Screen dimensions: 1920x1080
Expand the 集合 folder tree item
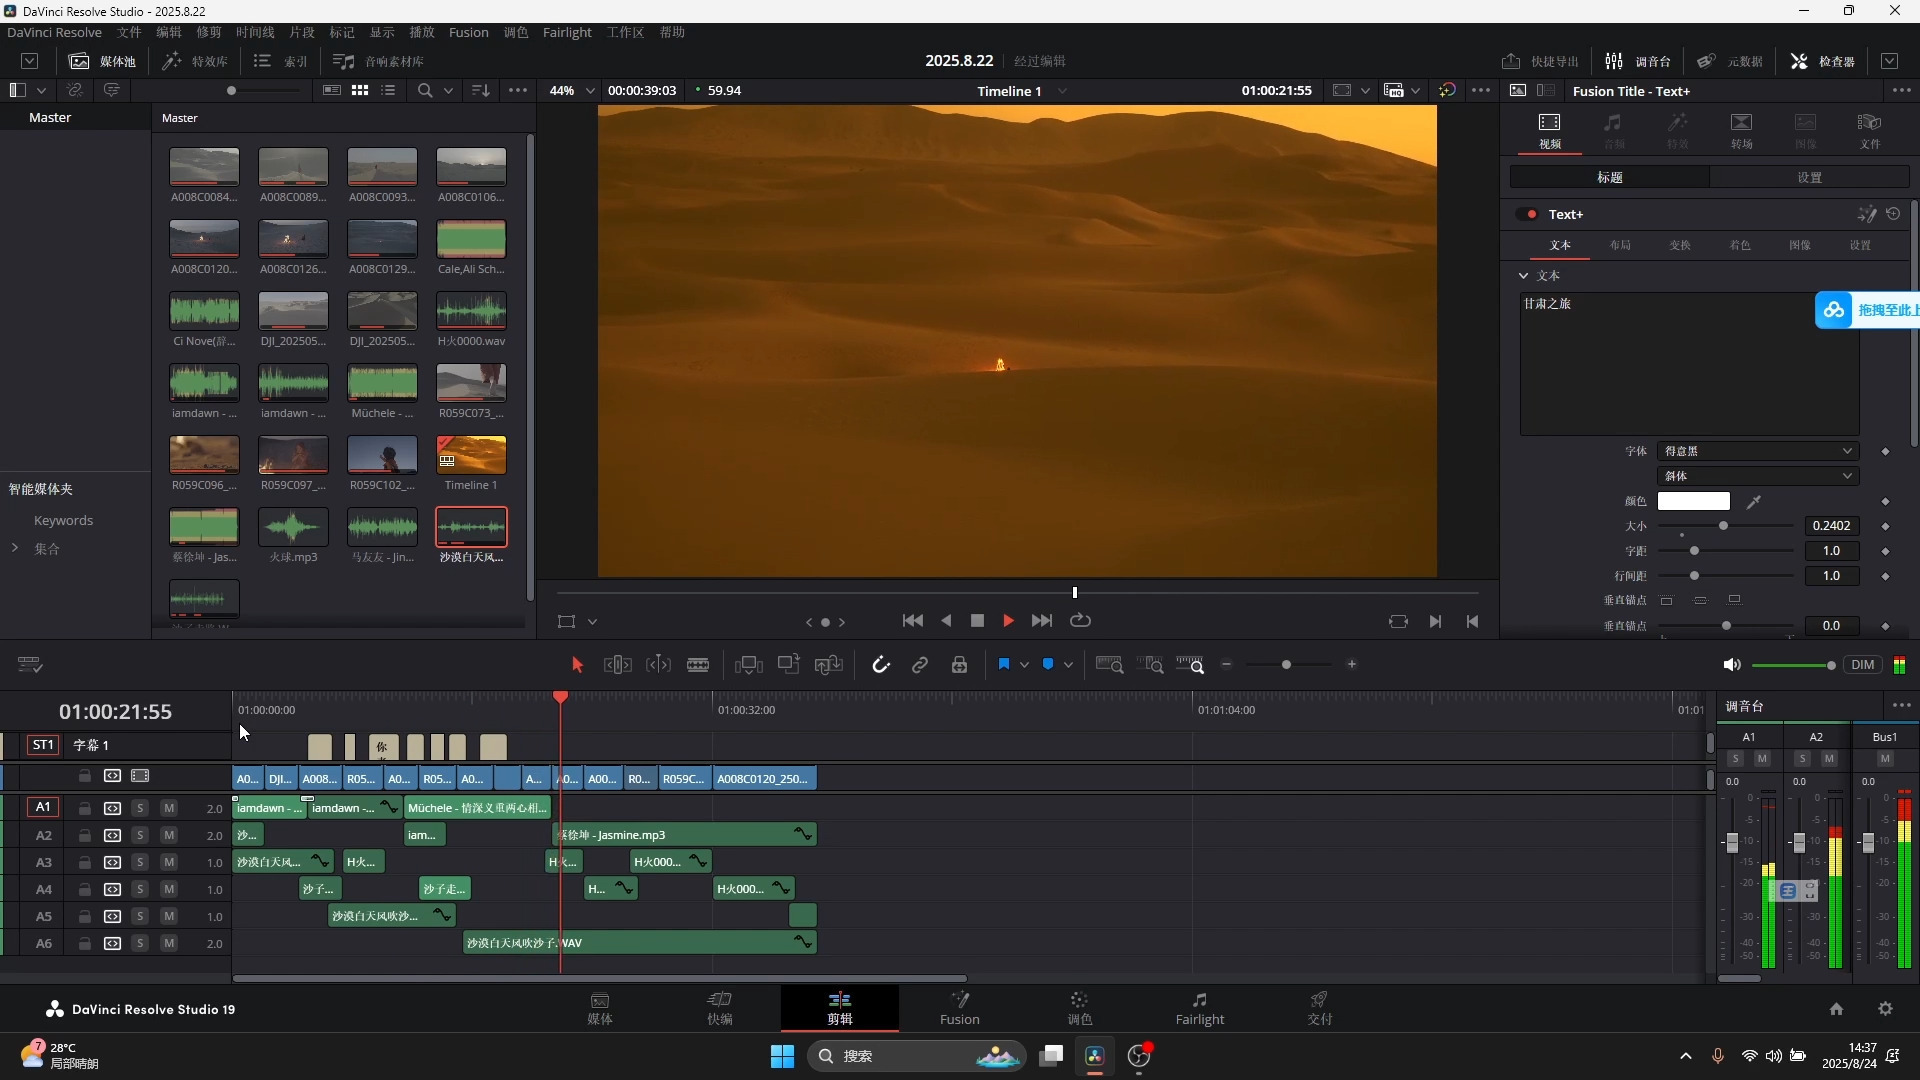(x=15, y=548)
